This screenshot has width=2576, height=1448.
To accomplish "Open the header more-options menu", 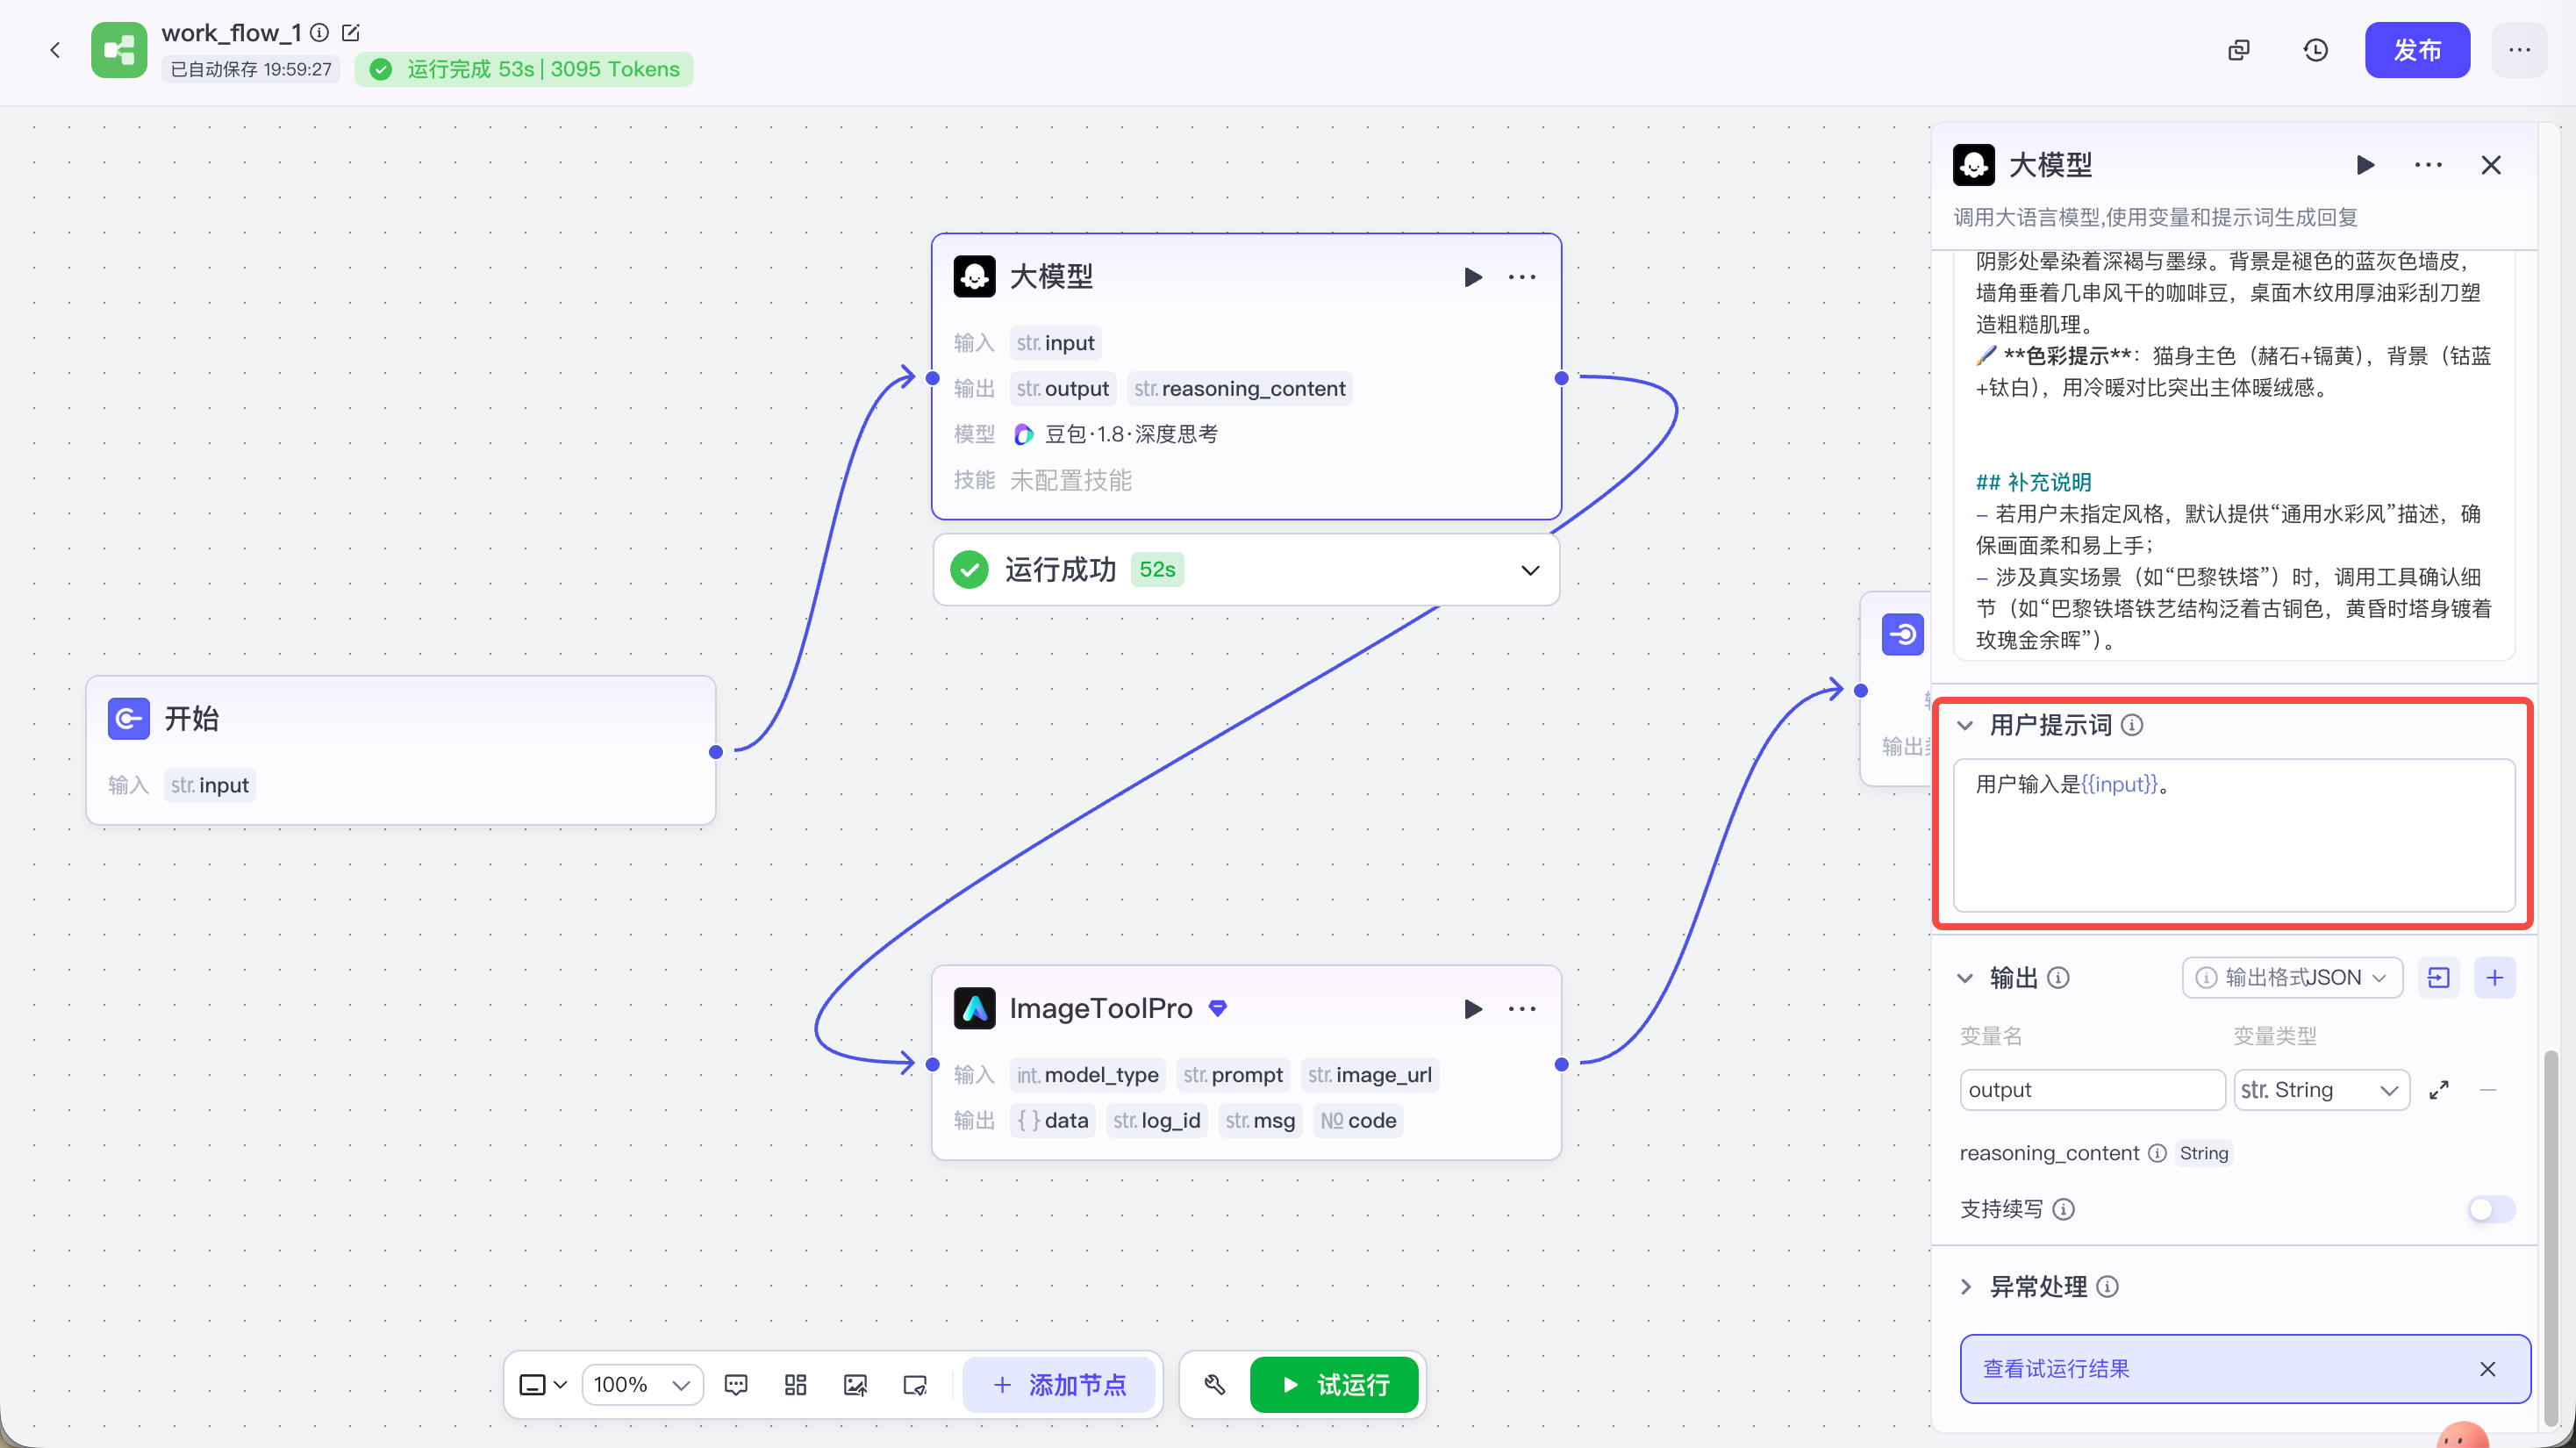I will tap(2519, 50).
